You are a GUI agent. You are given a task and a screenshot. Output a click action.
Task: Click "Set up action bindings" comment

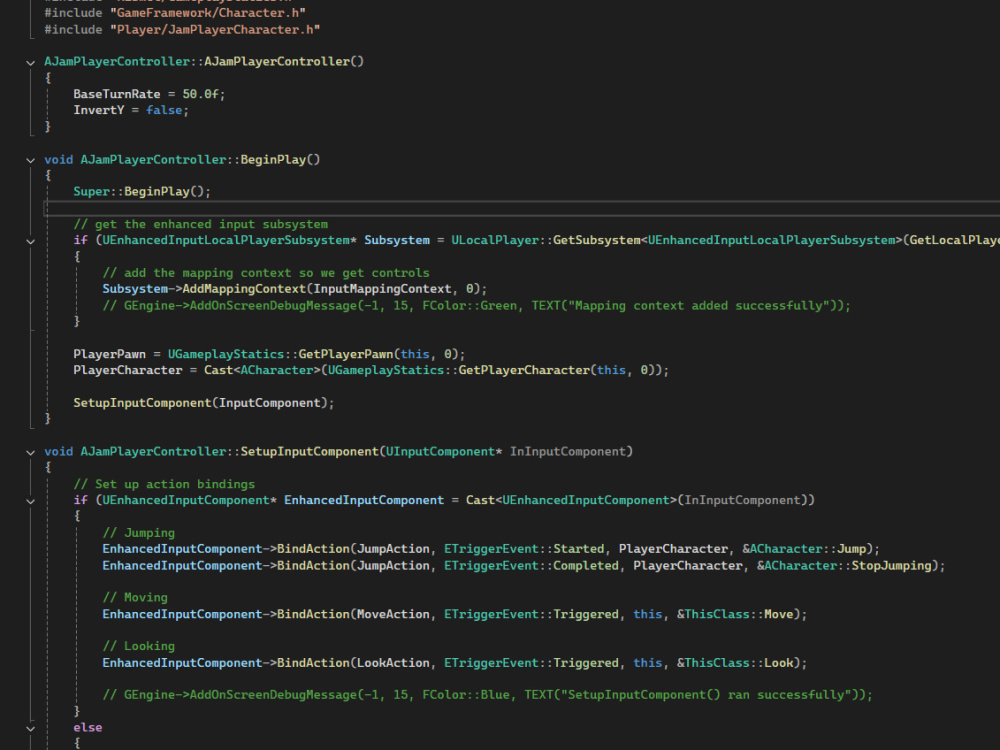(x=164, y=484)
